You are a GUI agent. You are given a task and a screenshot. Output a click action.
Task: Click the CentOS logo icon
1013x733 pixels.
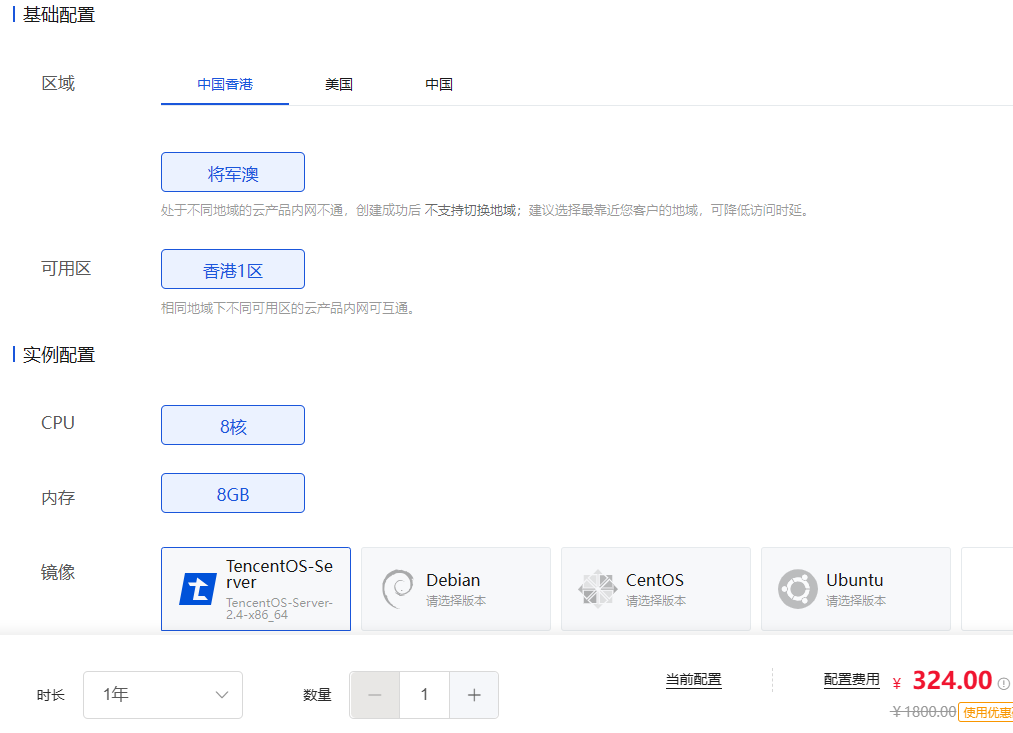598,588
